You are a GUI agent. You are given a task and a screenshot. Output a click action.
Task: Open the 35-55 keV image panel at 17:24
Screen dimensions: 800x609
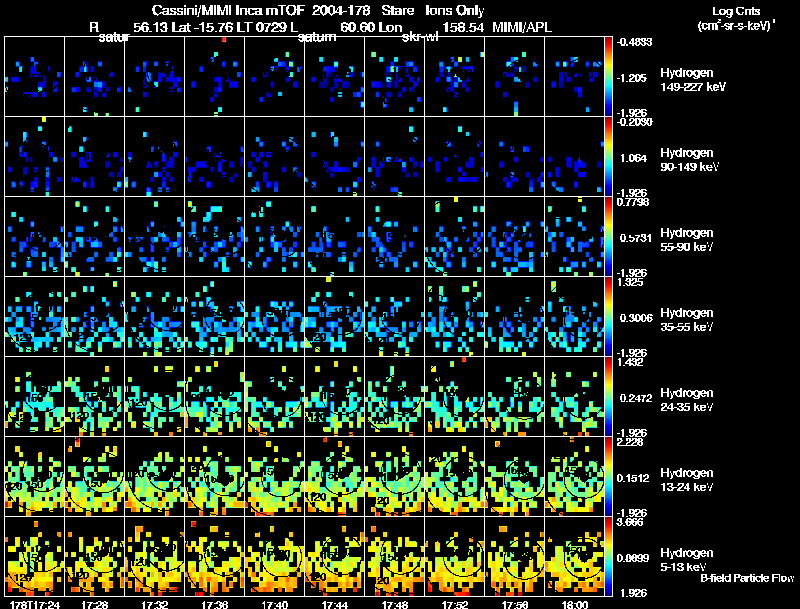(x=35, y=316)
